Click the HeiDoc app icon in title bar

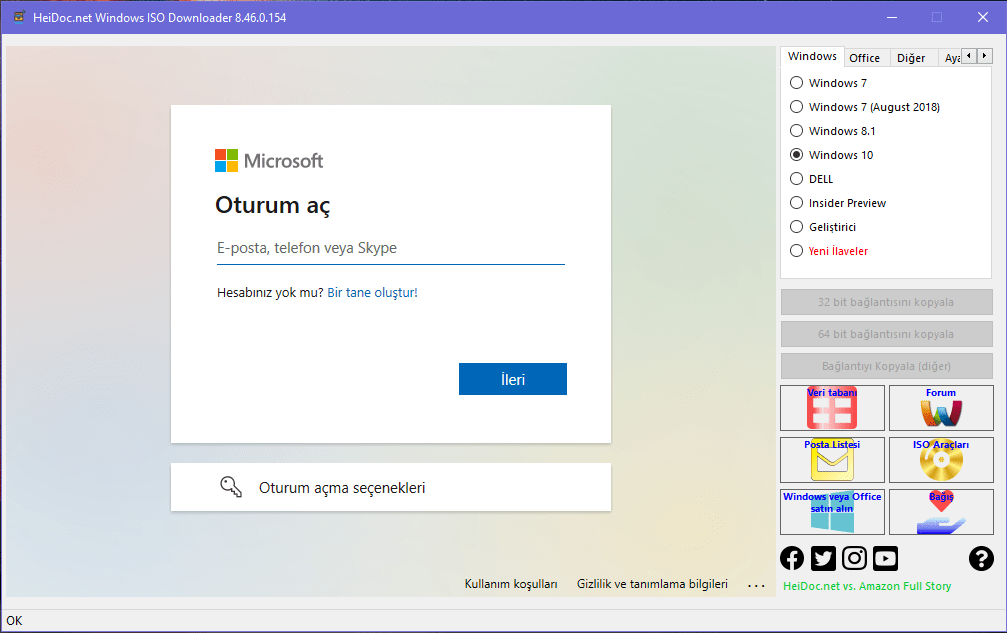[x=19, y=17]
